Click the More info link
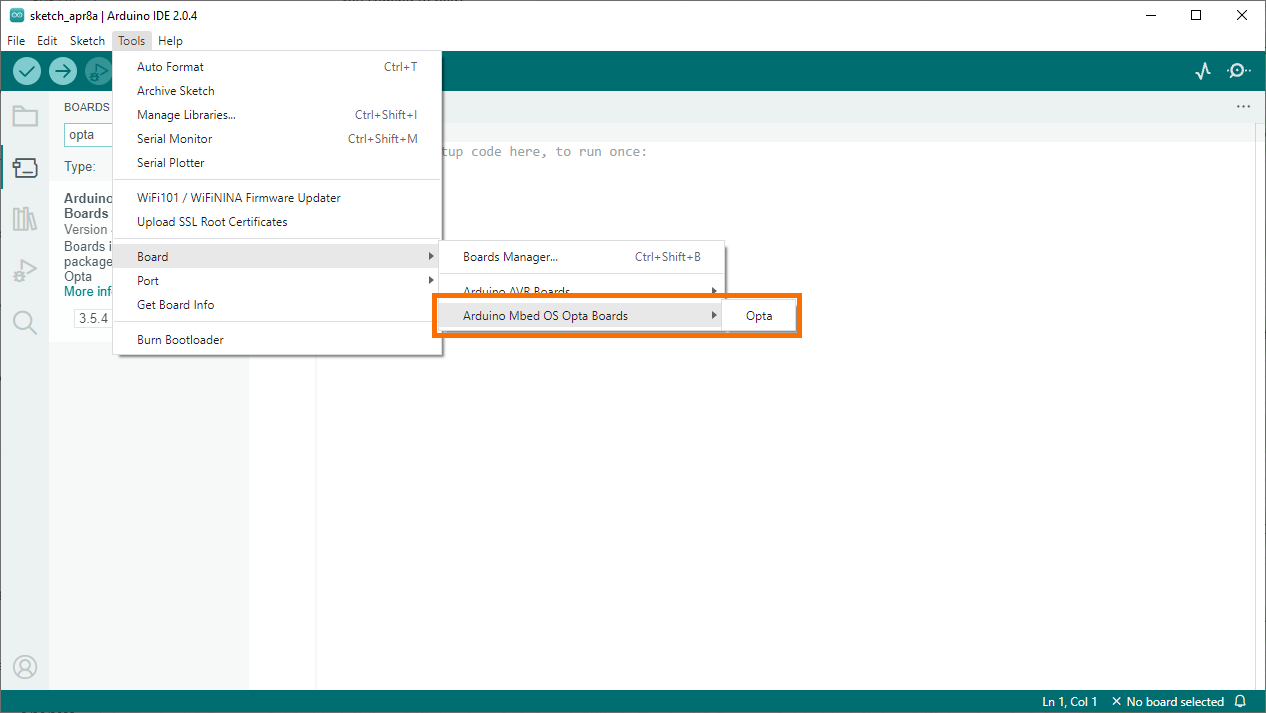The height and width of the screenshot is (713, 1266). (x=86, y=291)
